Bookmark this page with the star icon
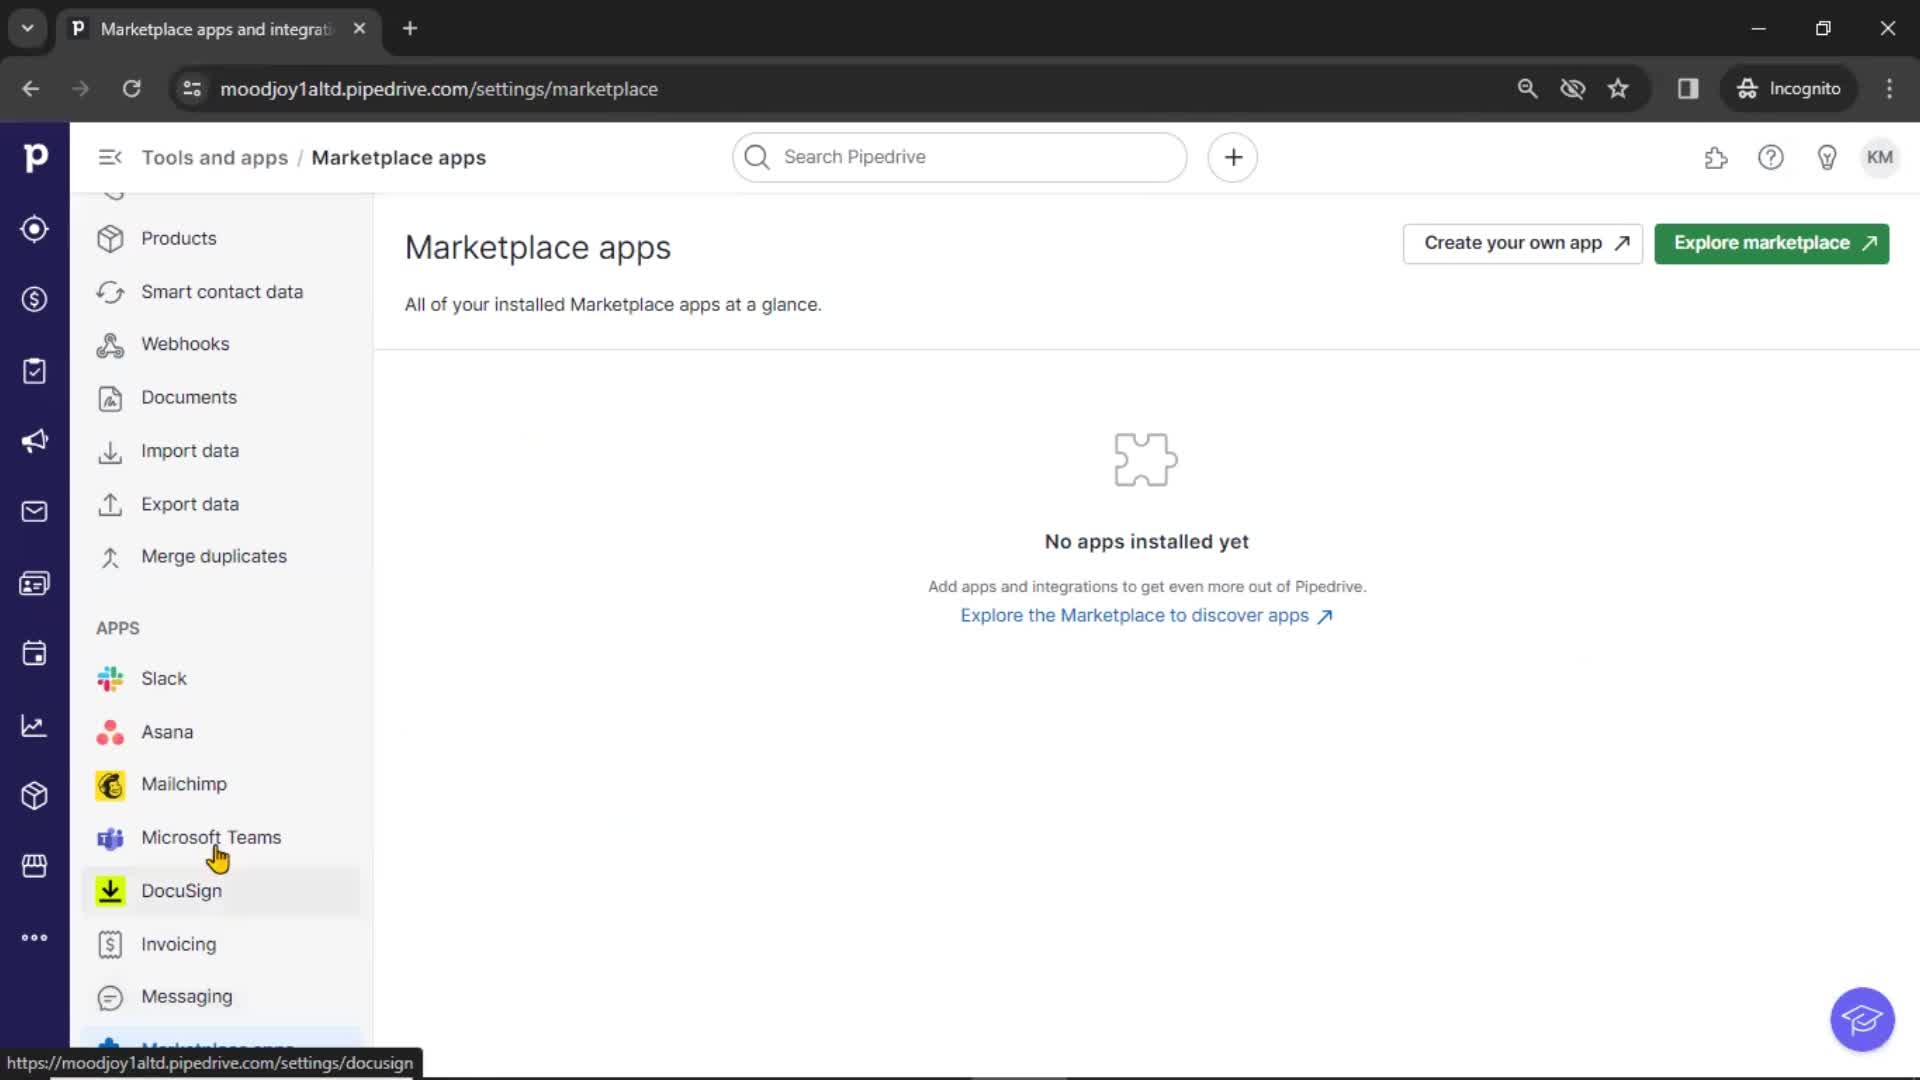 [1618, 89]
